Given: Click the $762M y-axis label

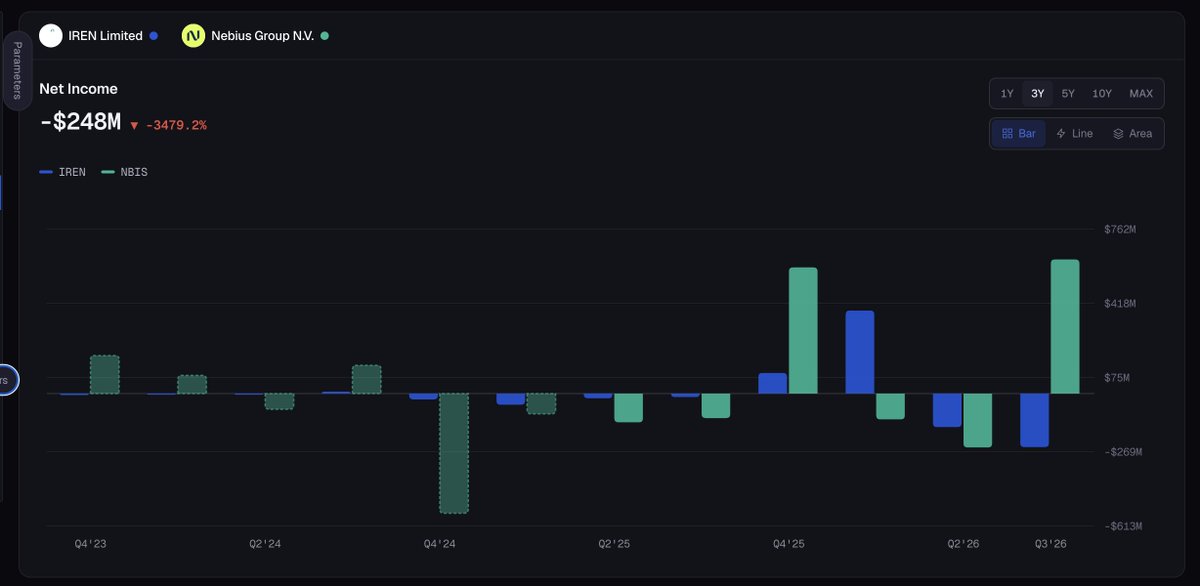Looking at the screenshot, I should 1119,230.
